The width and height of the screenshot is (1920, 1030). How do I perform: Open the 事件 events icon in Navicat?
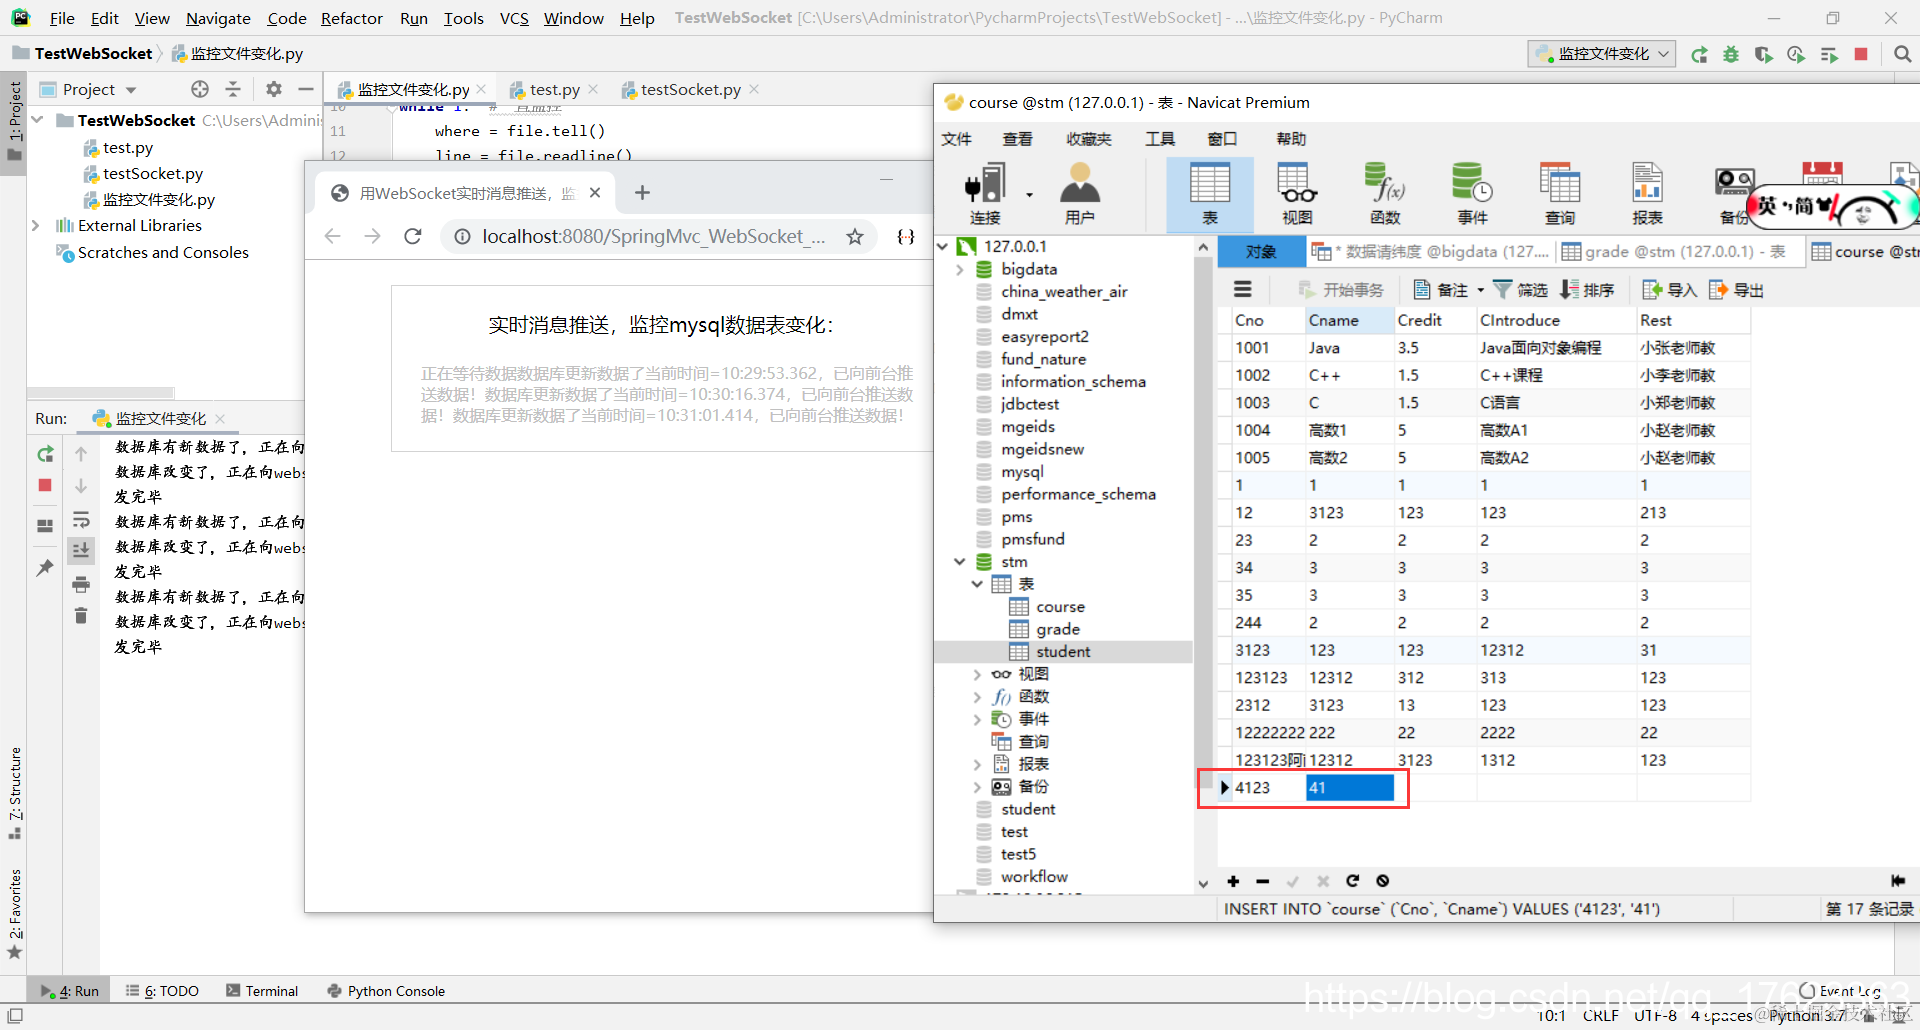(1472, 194)
